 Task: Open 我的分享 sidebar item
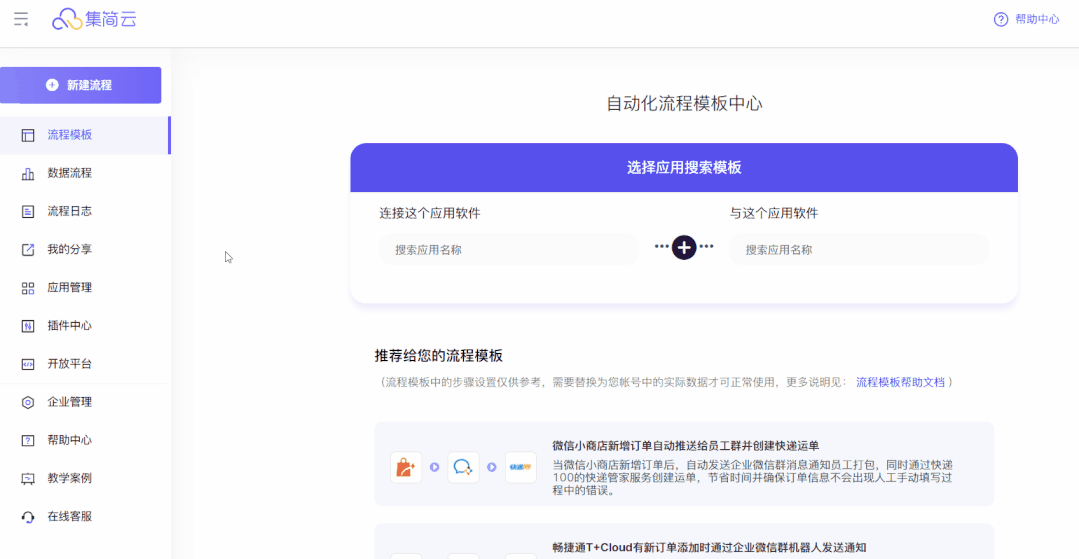(85, 249)
